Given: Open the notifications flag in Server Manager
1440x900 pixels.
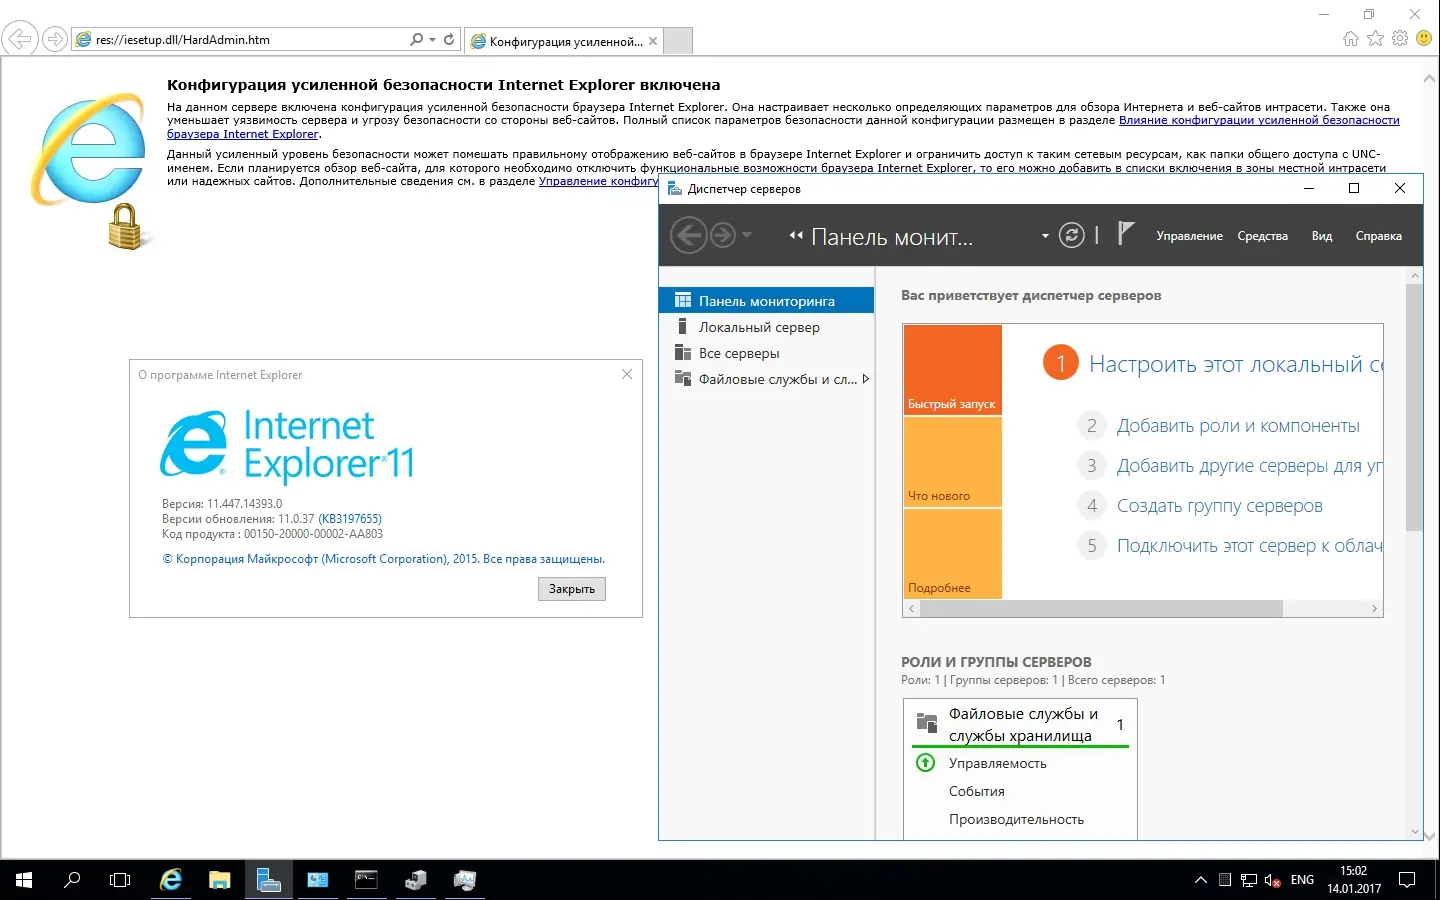Looking at the screenshot, I should pyautogui.click(x=1126, y=234).
